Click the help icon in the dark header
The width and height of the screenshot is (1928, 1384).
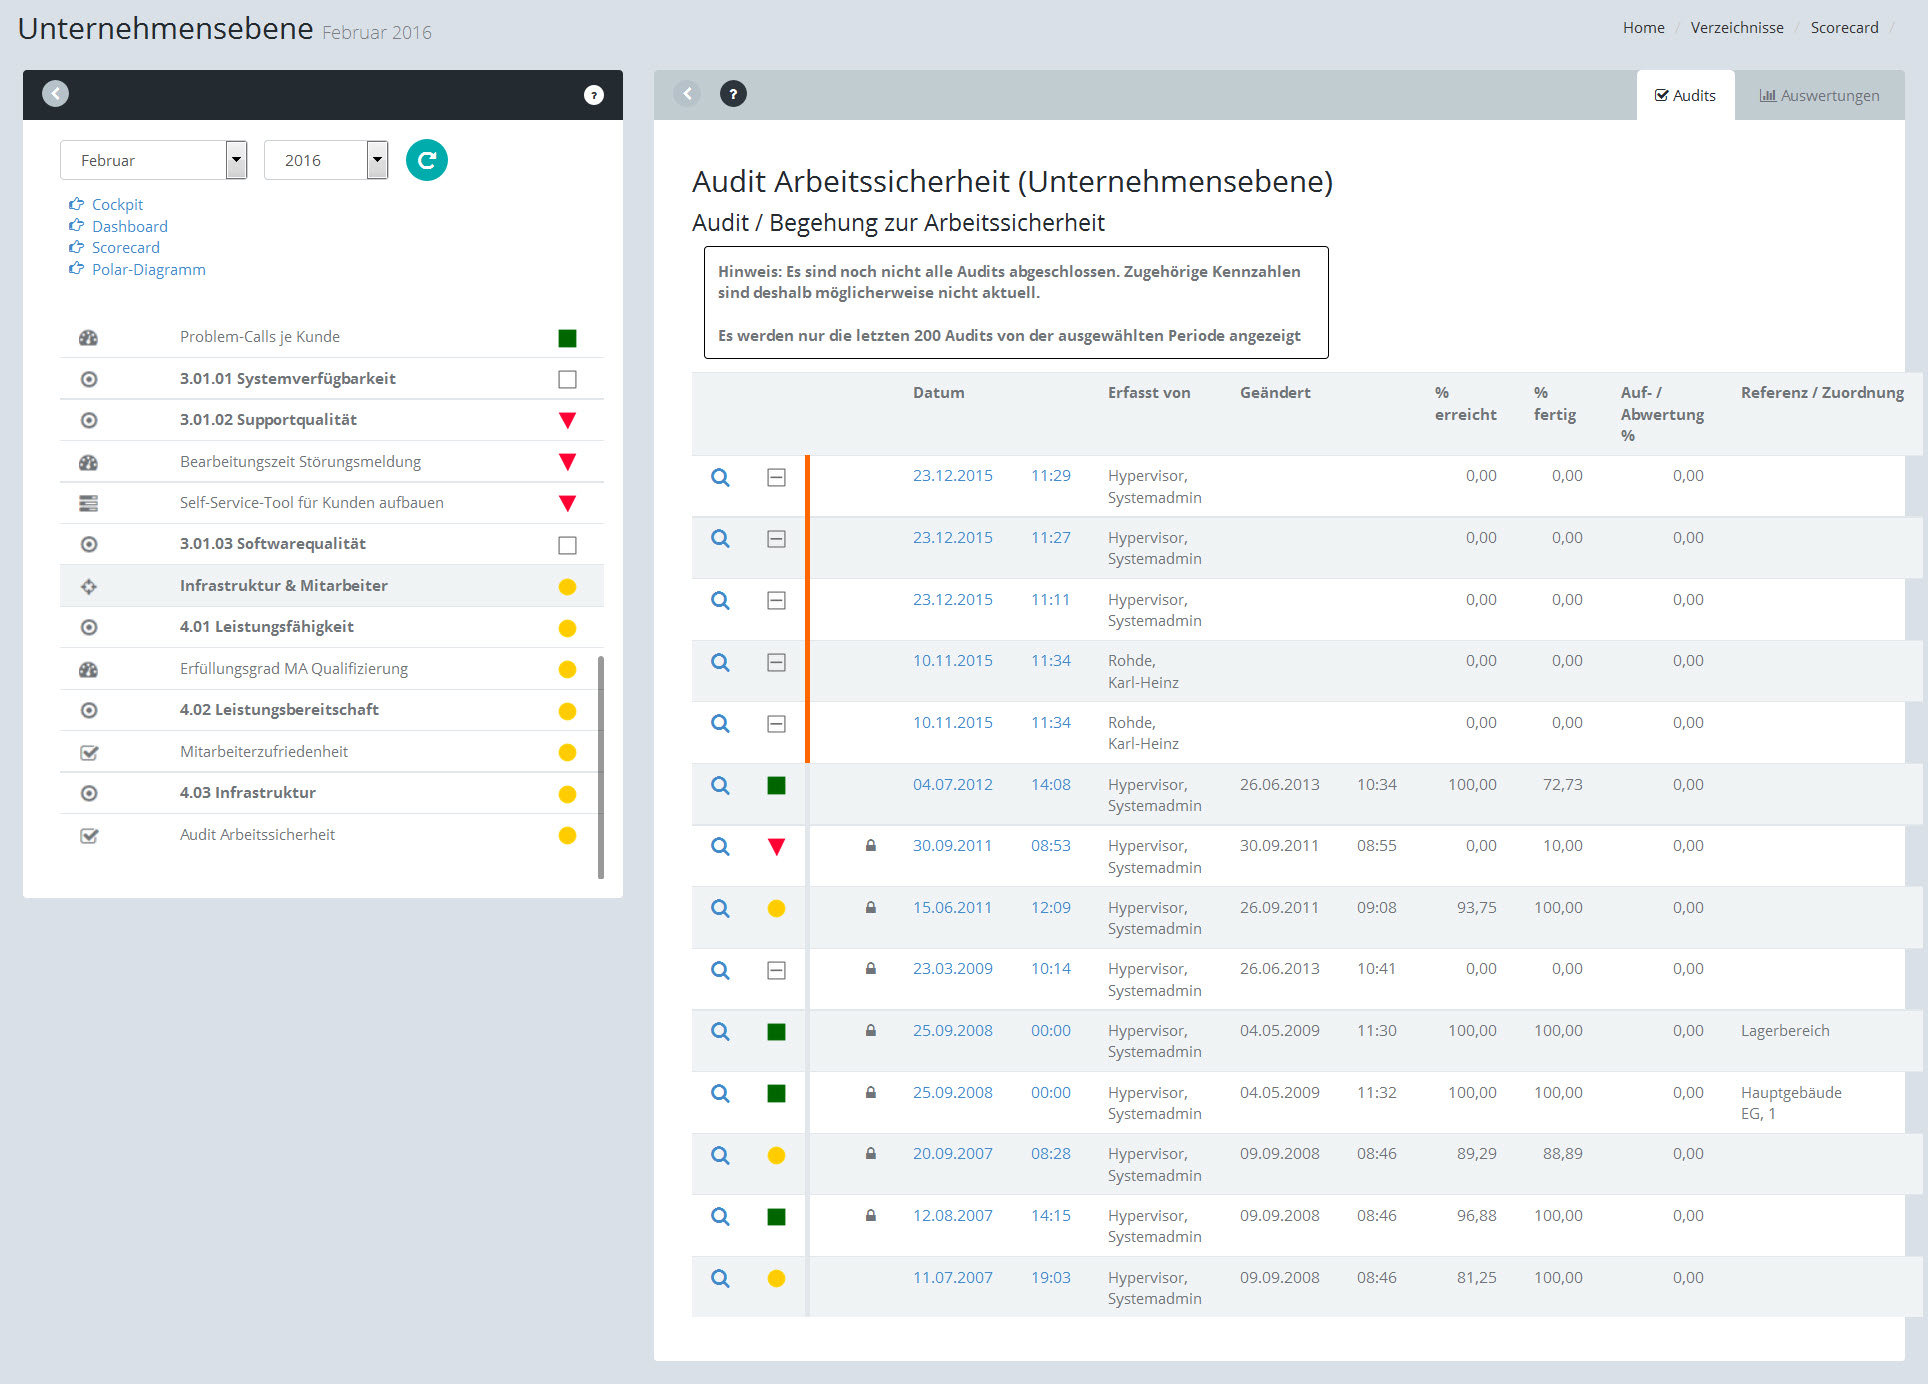[x=594, y=95]
